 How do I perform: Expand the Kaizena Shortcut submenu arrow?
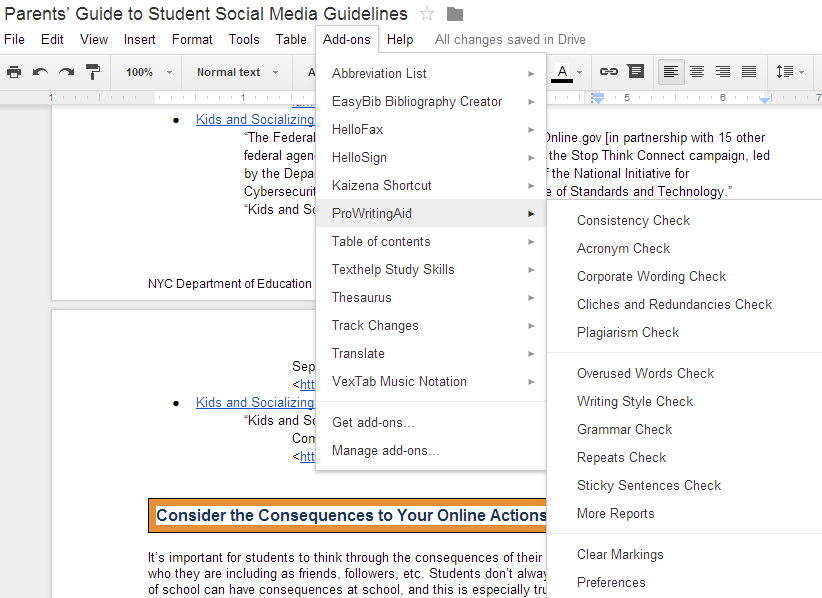coord(531,186)
